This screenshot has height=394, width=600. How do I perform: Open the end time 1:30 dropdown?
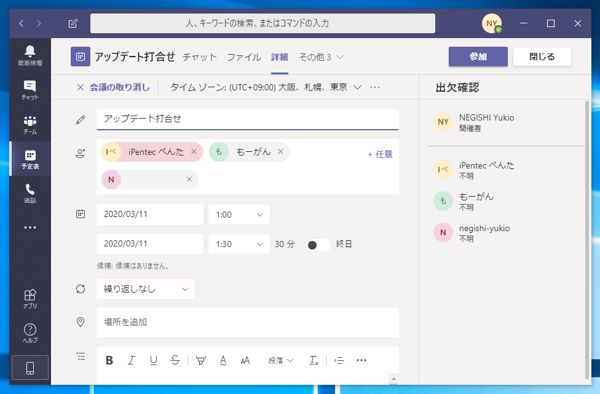coord(239,244)
